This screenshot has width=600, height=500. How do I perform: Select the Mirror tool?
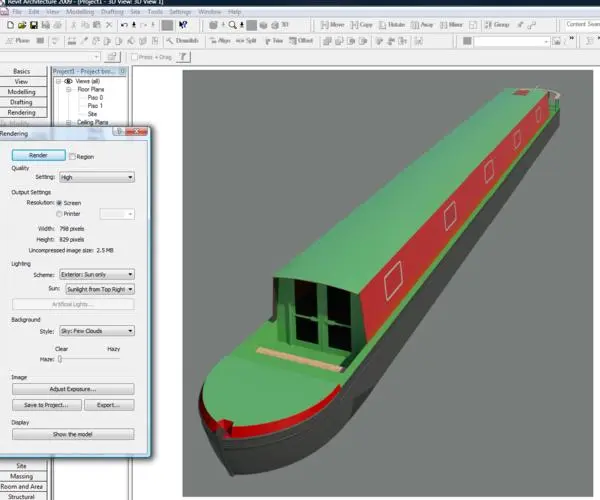tap(451, 25)
